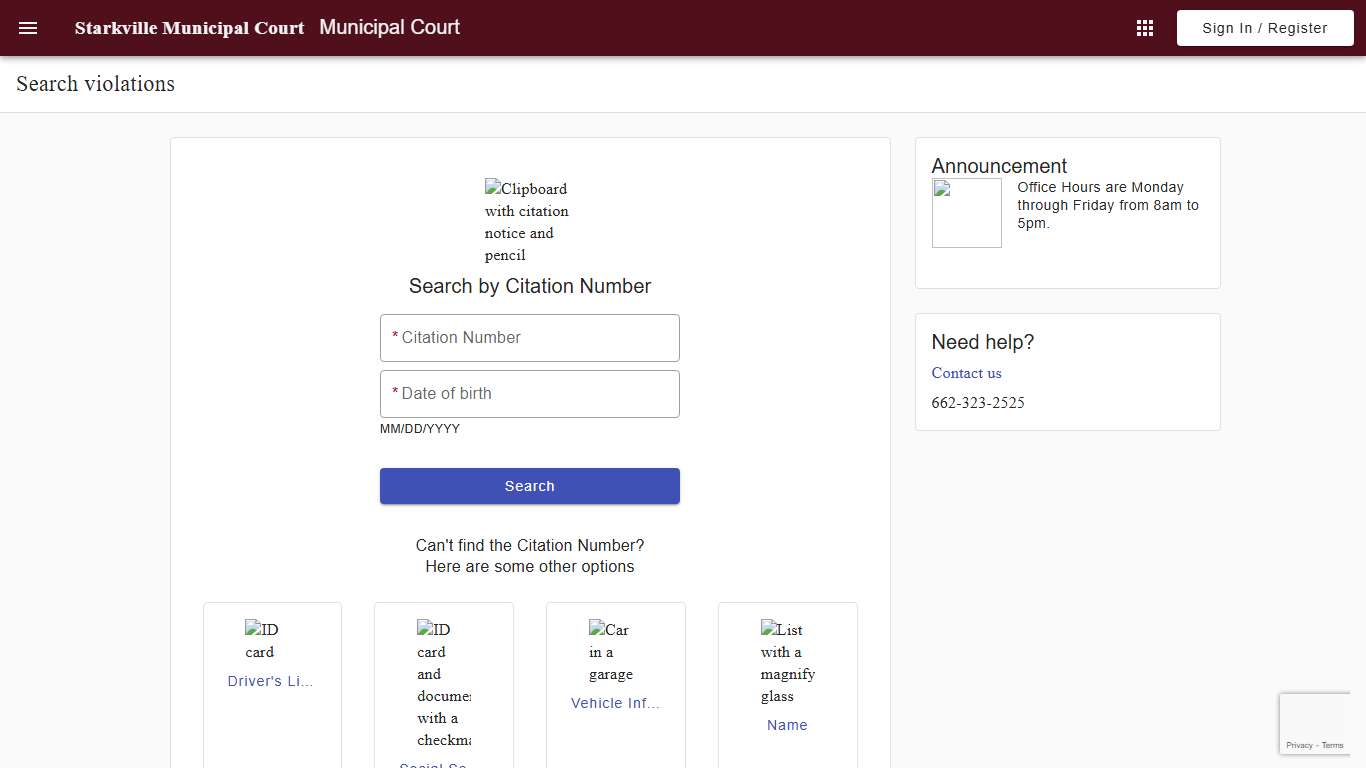Select the Vehicle Information search option

point(615,703)
